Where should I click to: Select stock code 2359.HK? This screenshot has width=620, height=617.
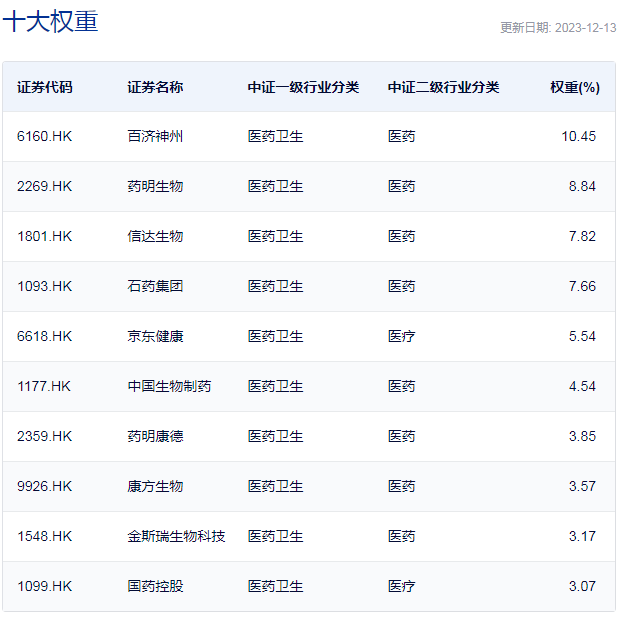click(44, 436)
